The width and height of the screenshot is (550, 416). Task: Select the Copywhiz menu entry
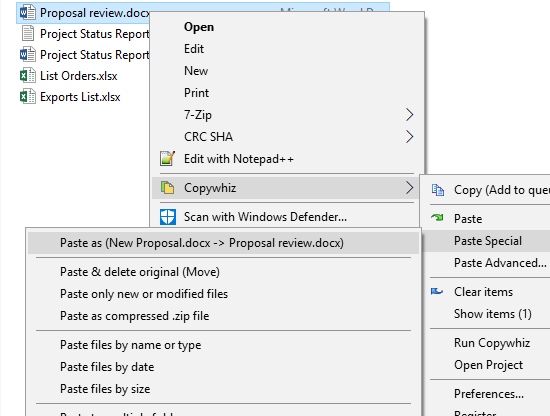click(x=286, y=188)
